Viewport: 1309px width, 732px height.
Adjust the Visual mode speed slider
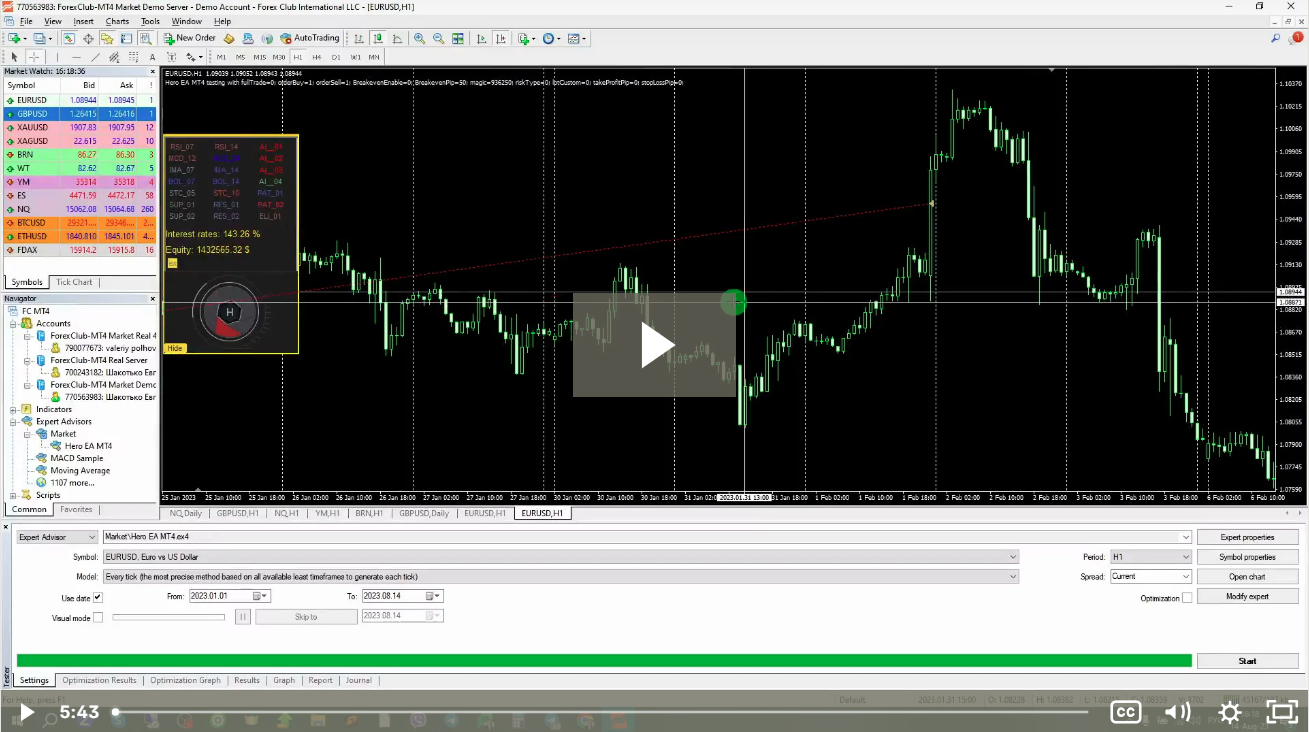tap(168, 616)
